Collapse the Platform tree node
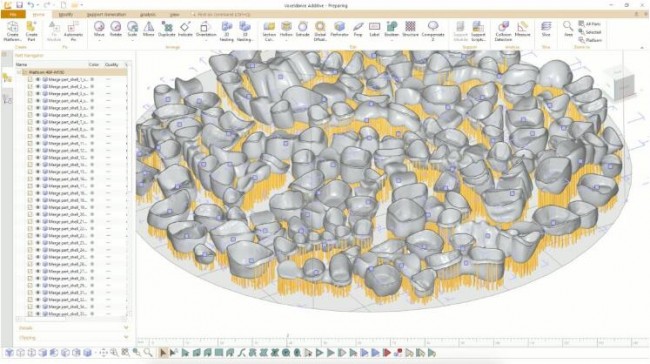 (x=19, y=72)
